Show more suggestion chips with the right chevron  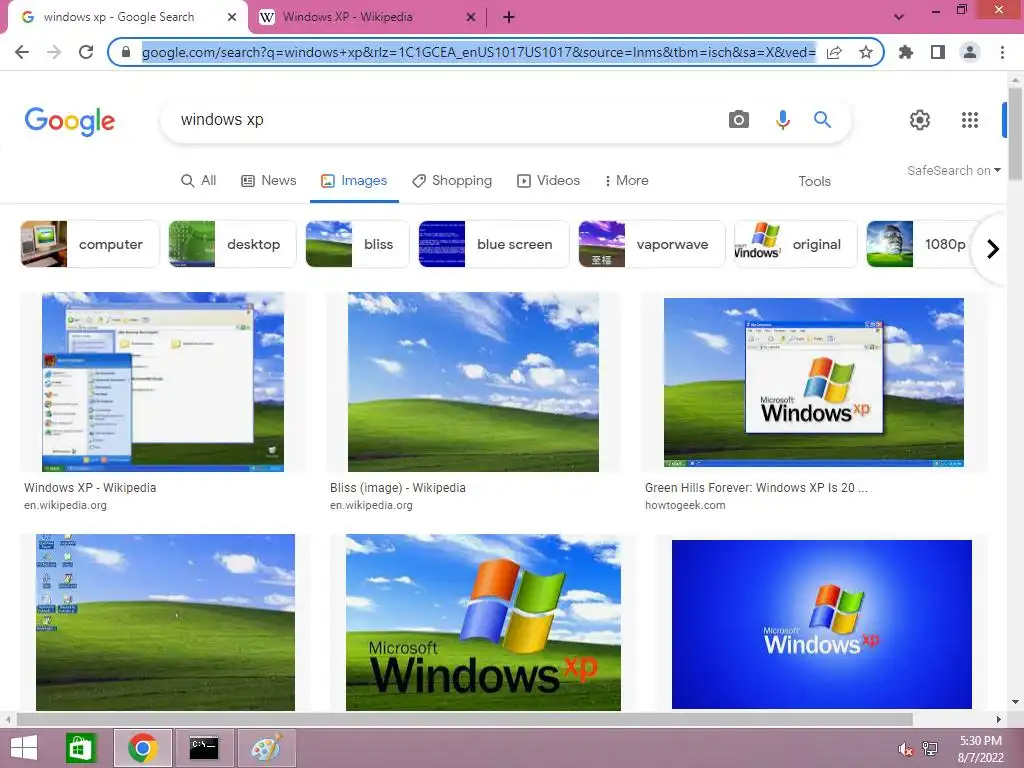[993, 249]
